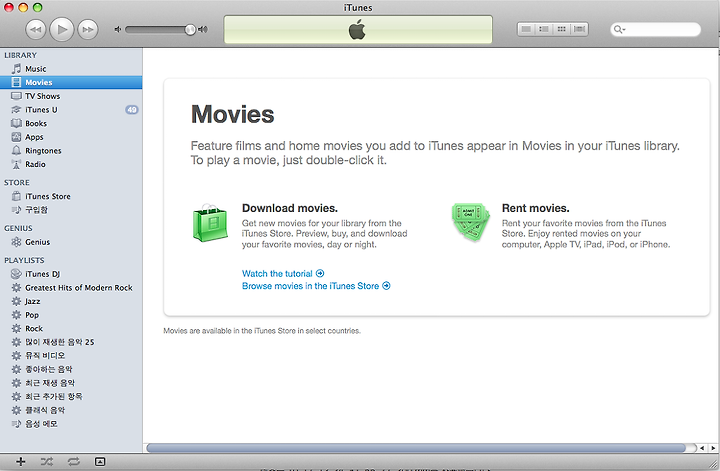Click the arrow icon beside Watch the tutorial
The width and height of the screenshot is (720, 471).
pos(320,274)
